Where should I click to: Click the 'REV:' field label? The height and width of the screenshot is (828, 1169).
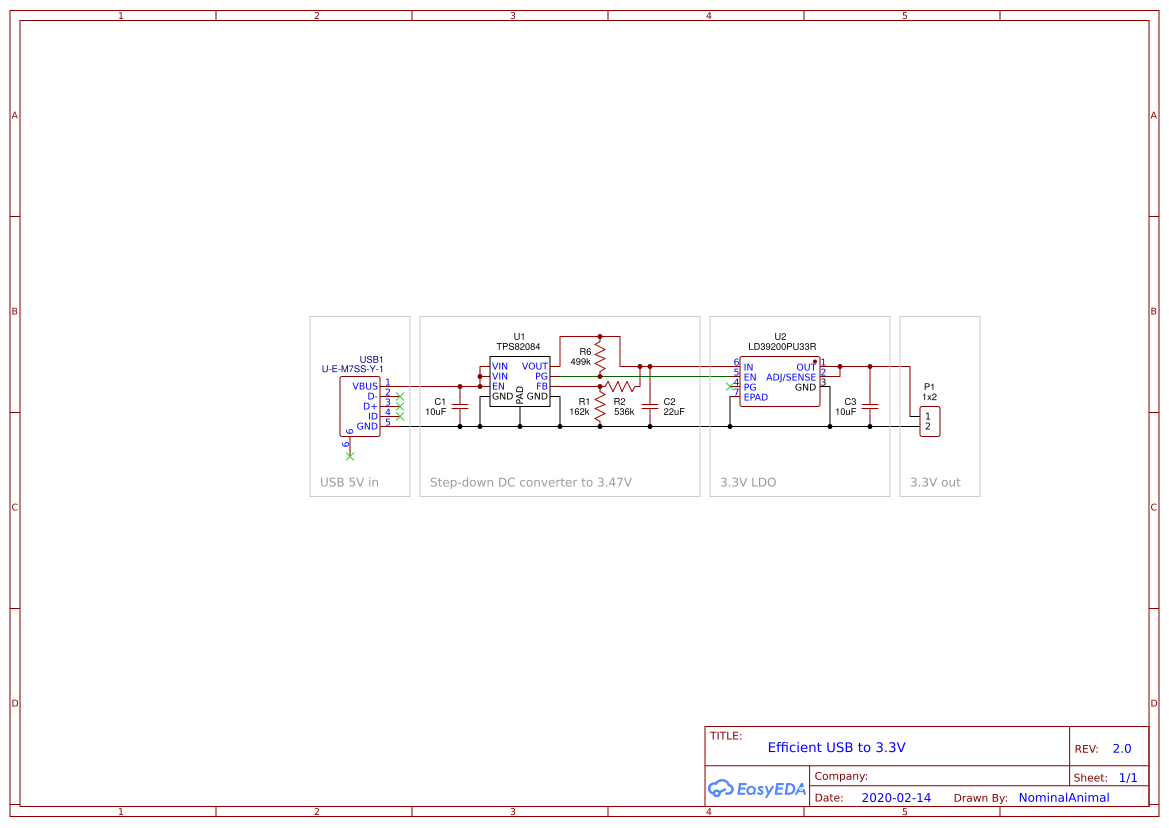pos(1086,749)
